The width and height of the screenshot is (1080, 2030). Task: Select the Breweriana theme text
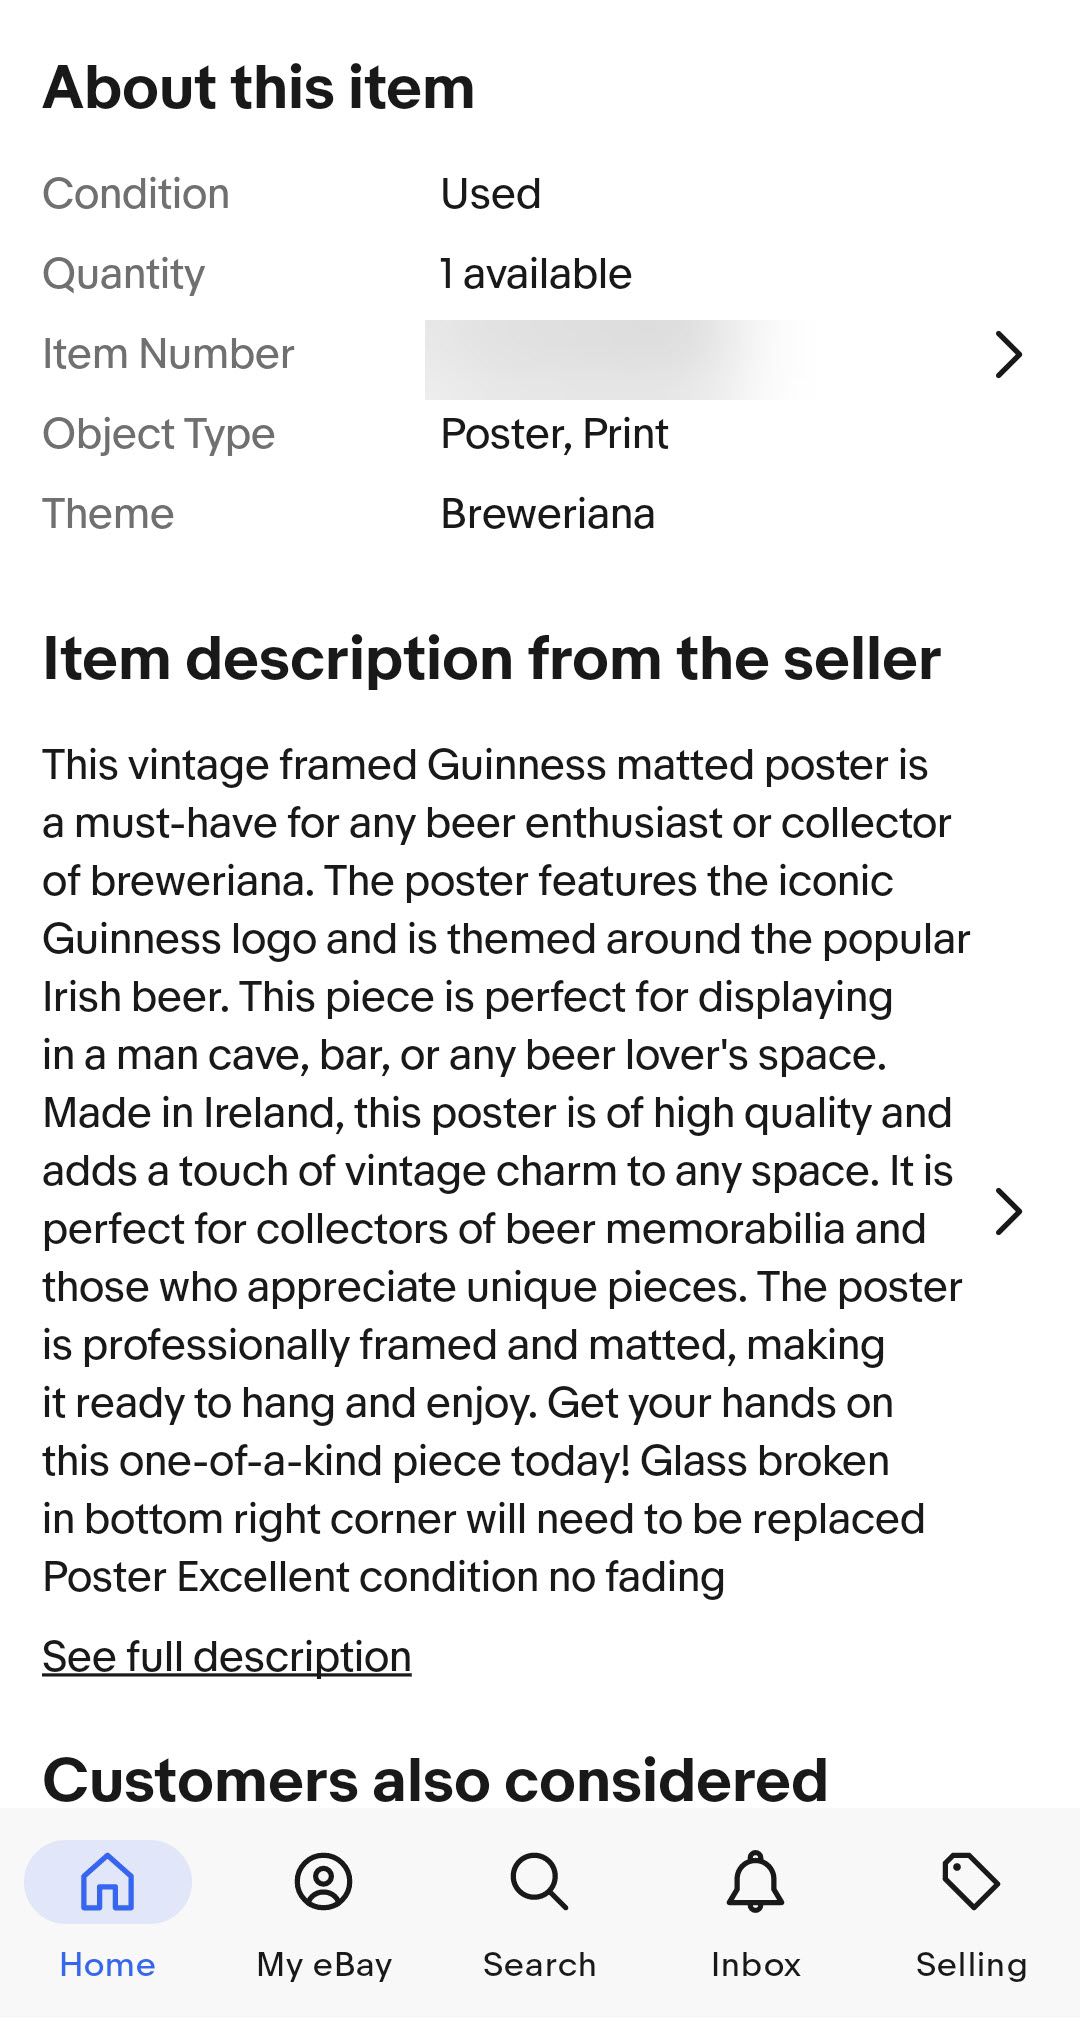pyautogui.click(x=549, y=513)
